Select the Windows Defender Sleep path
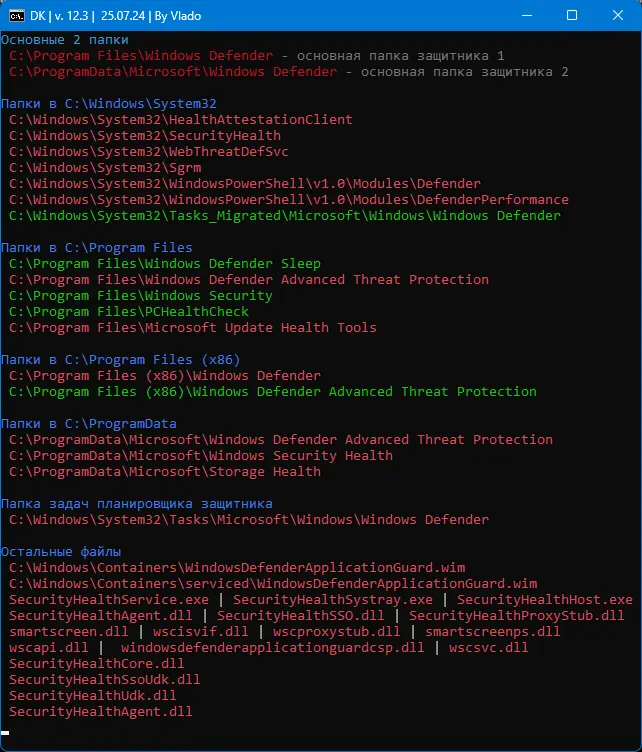 tap(164, 264)
